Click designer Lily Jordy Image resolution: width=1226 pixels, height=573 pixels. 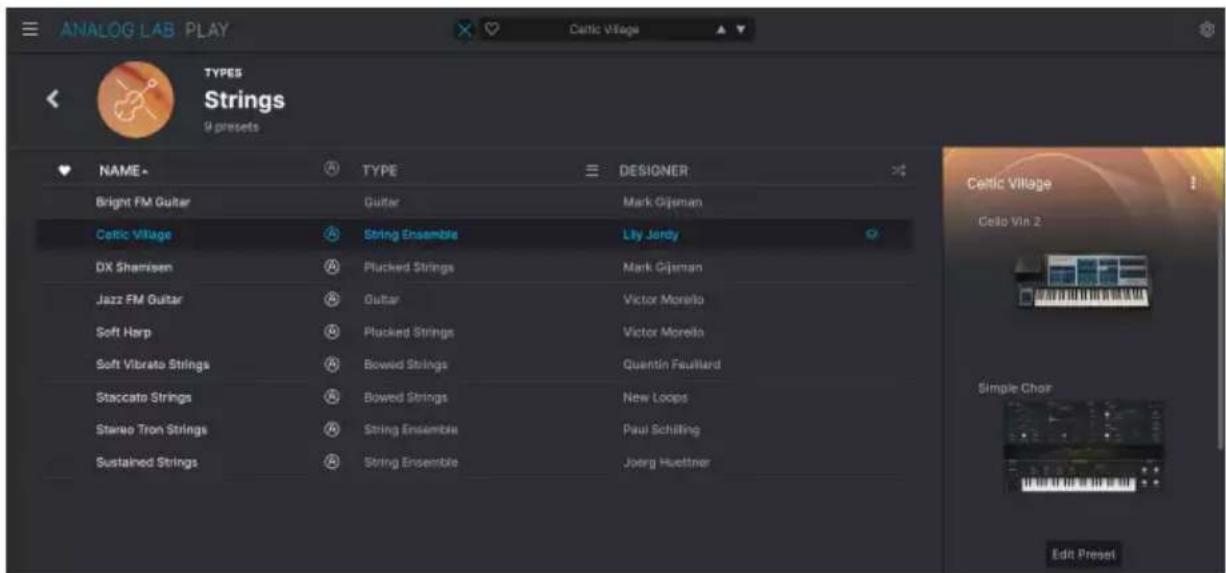coord(651,236)
